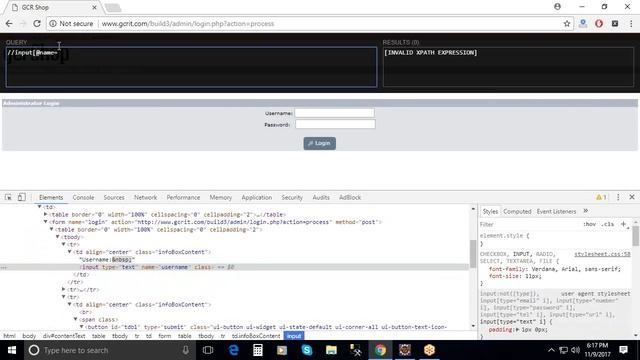The height and width of the screenshot is (360, 640).
Task: Switch to the Security tab
Action: pos(292,197)
